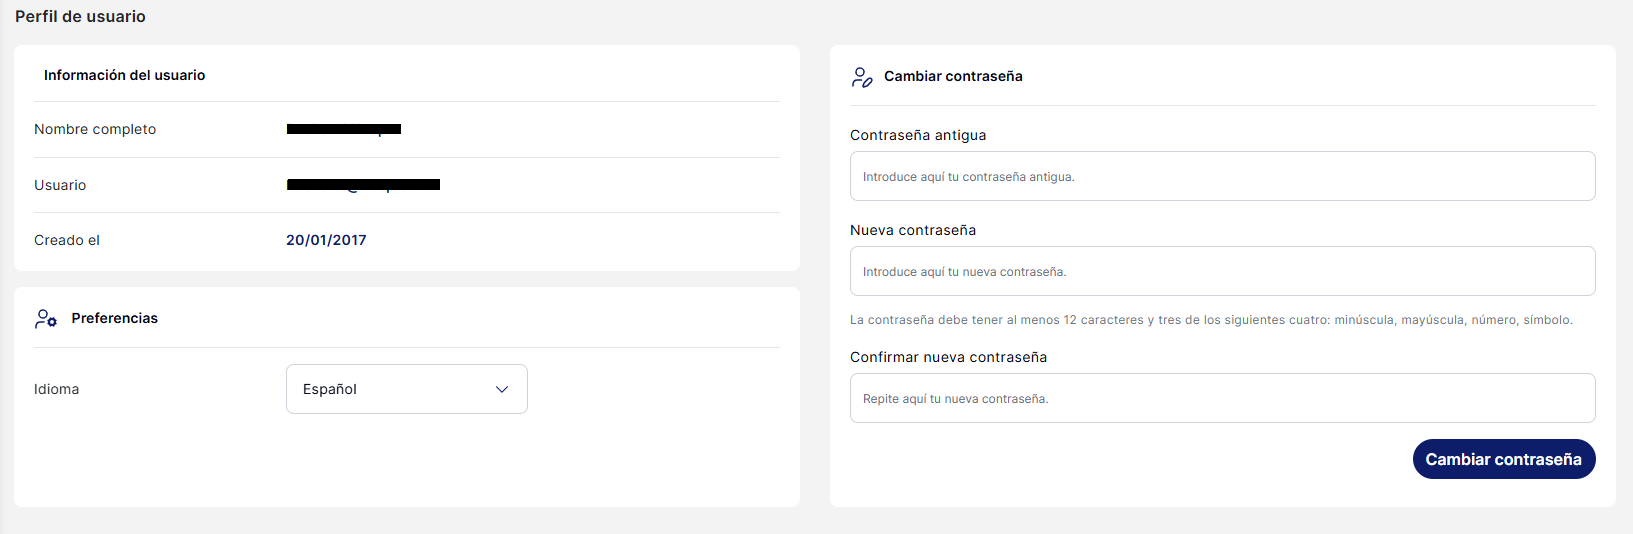Screen dimensions: 1633x534
Task: Click the Idioma label
Action: pyautogui.click(x=56, y=390)
